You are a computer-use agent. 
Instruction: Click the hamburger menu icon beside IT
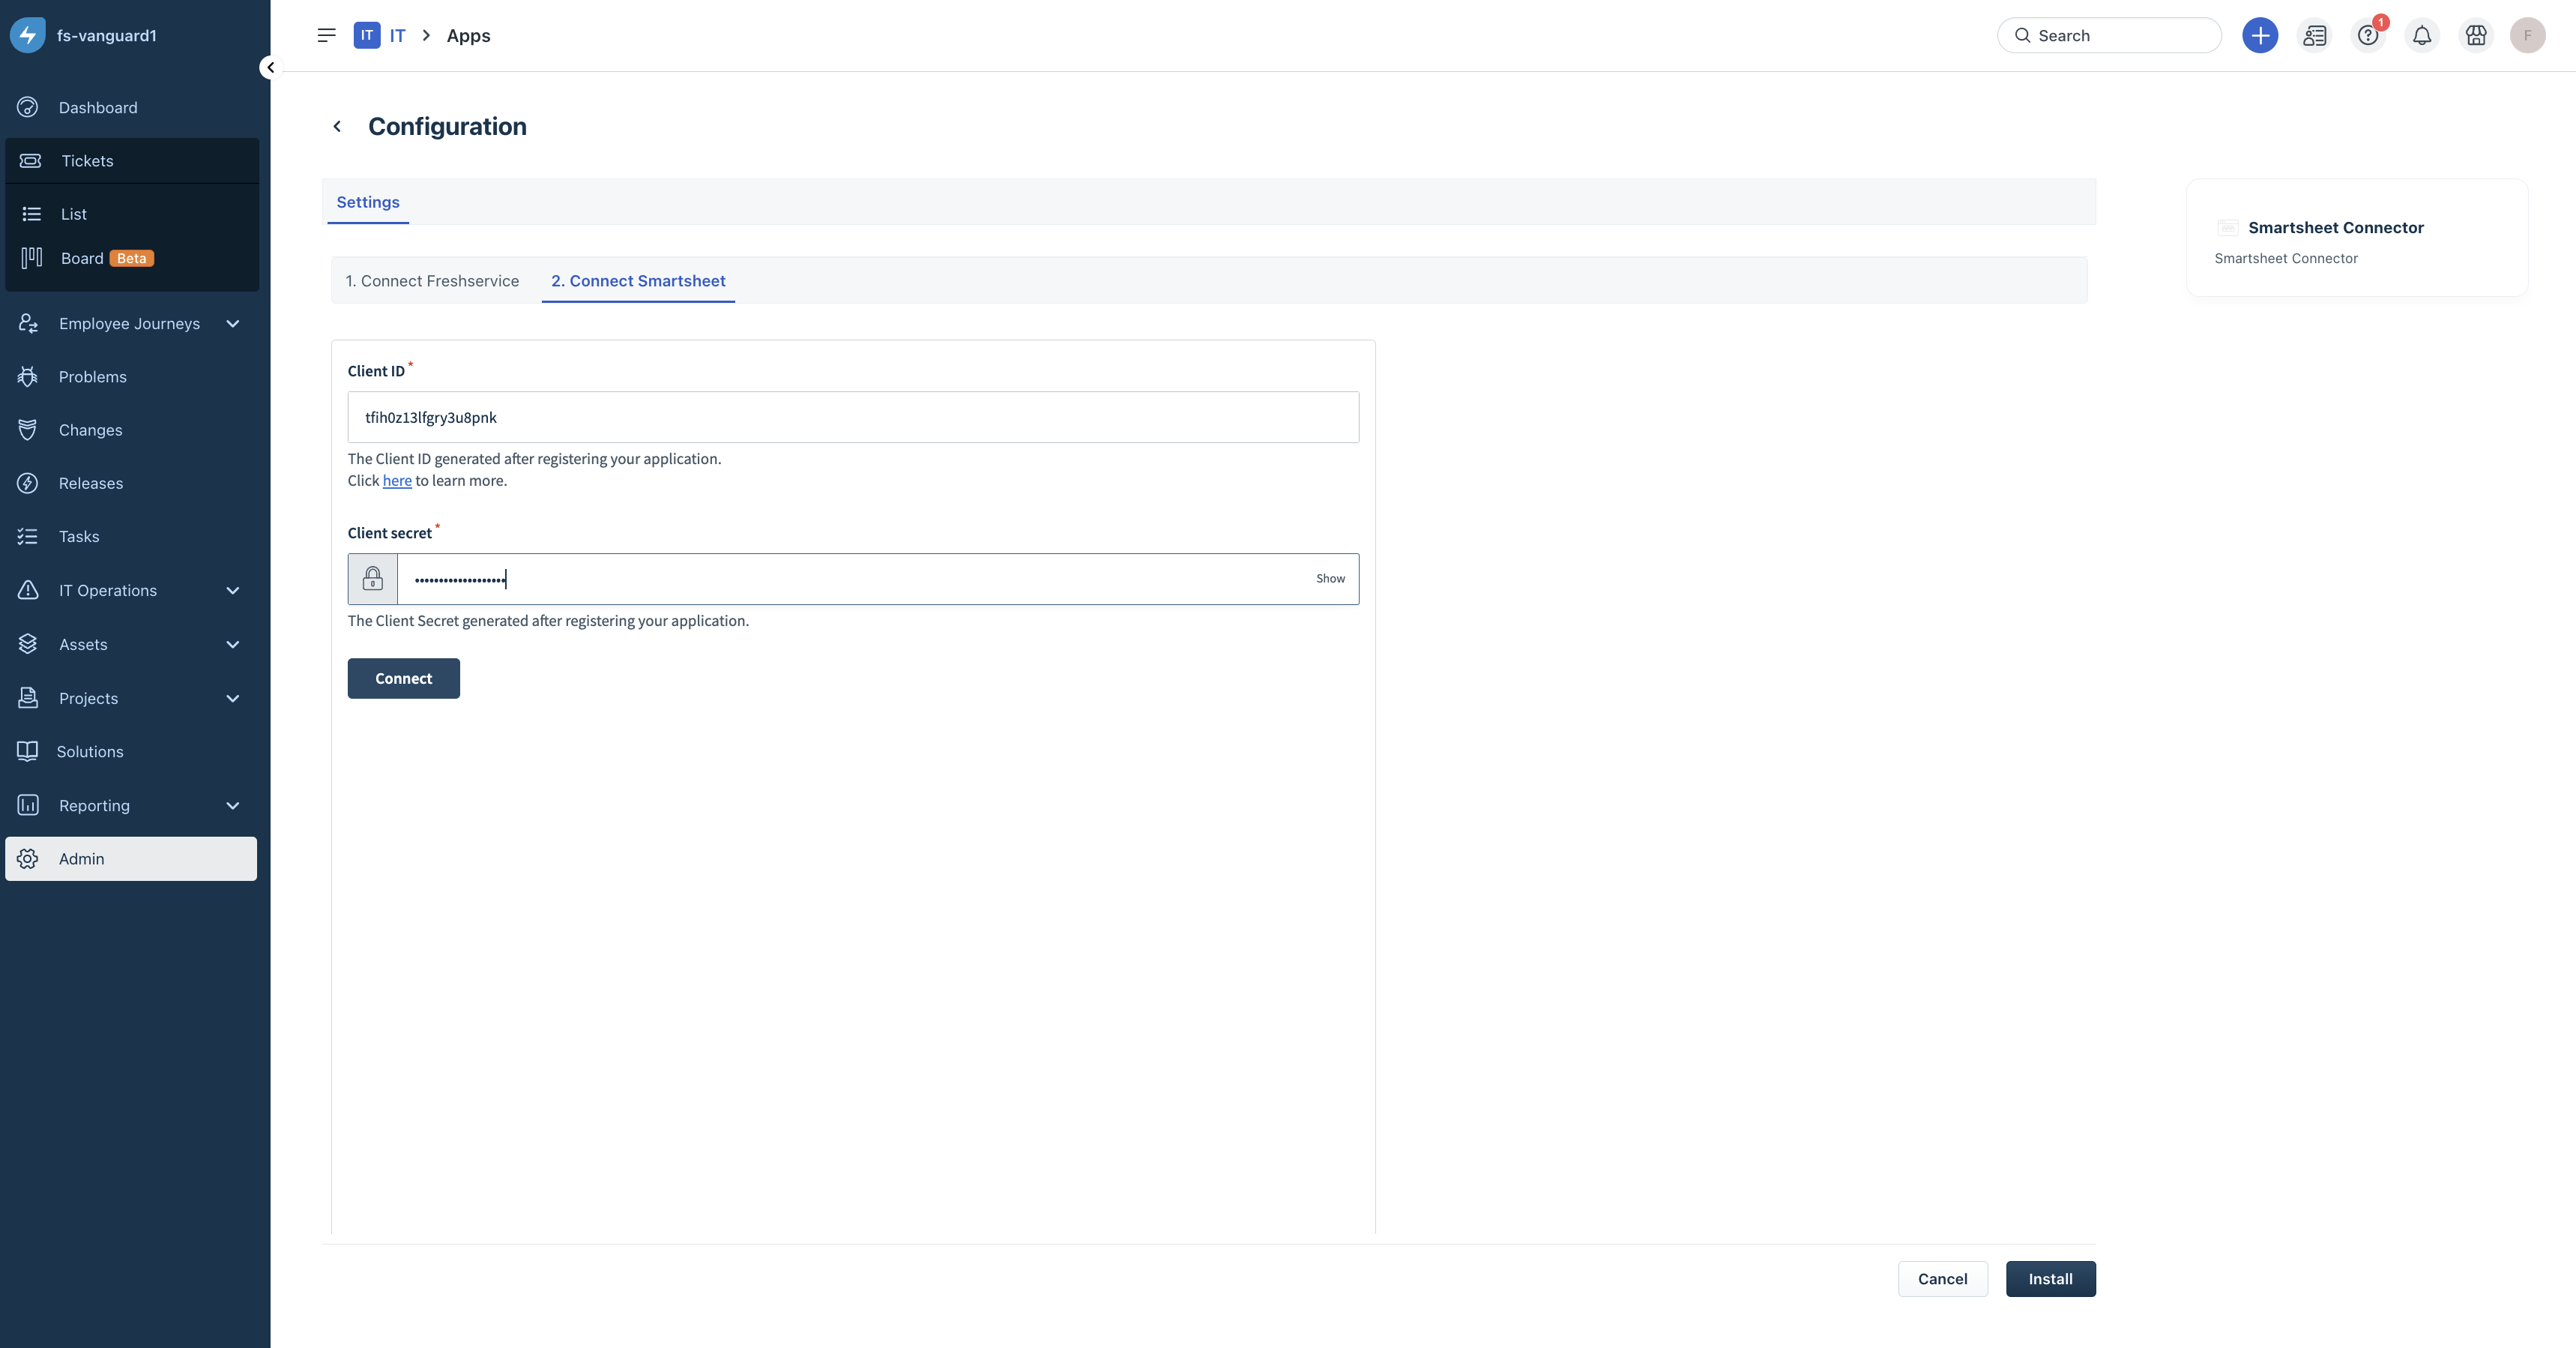click(x=326, y=36)
